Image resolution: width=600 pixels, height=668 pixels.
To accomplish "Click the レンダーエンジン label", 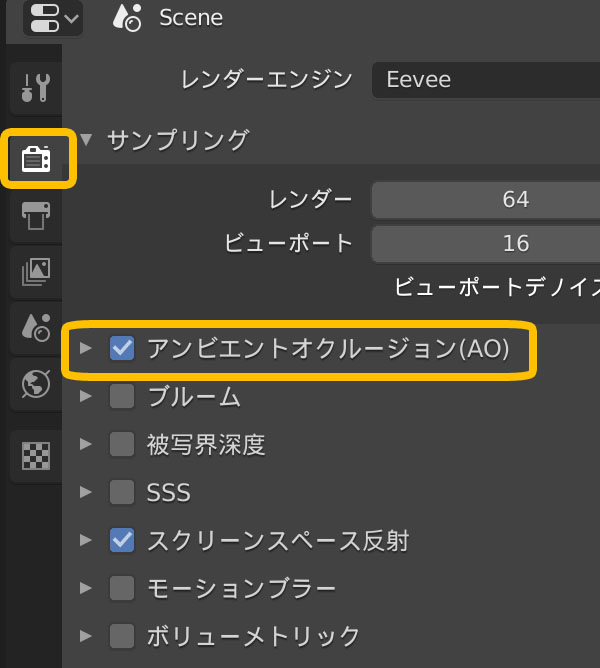I will coord(267,80).
